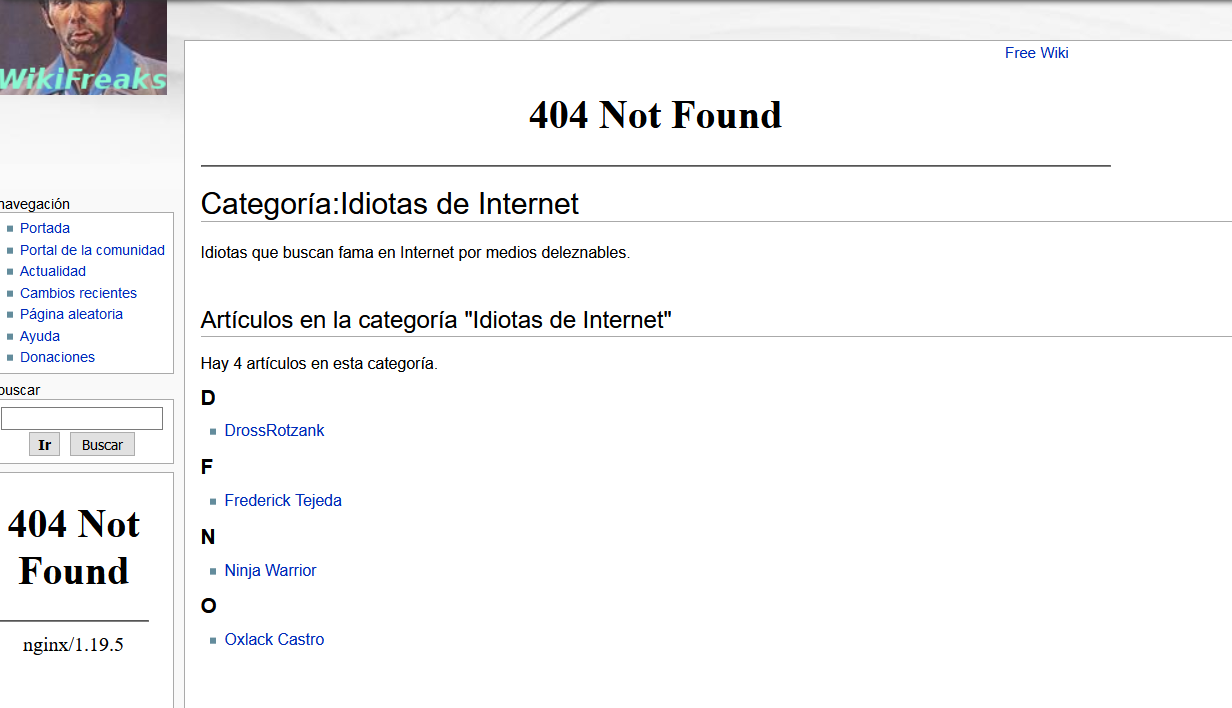Open the Donaciones link
This screenshot has height=708, width=1232.
57,357
